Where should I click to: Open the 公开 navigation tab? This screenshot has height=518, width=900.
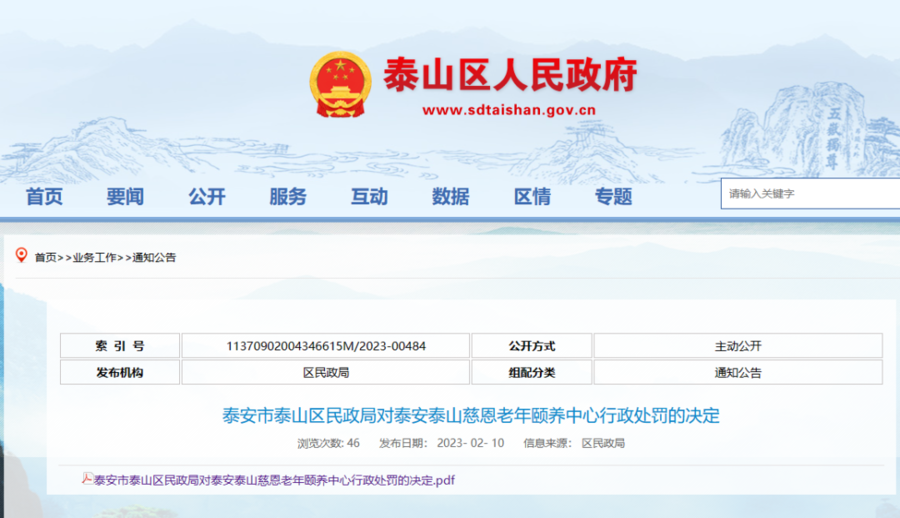pos(207,197)
